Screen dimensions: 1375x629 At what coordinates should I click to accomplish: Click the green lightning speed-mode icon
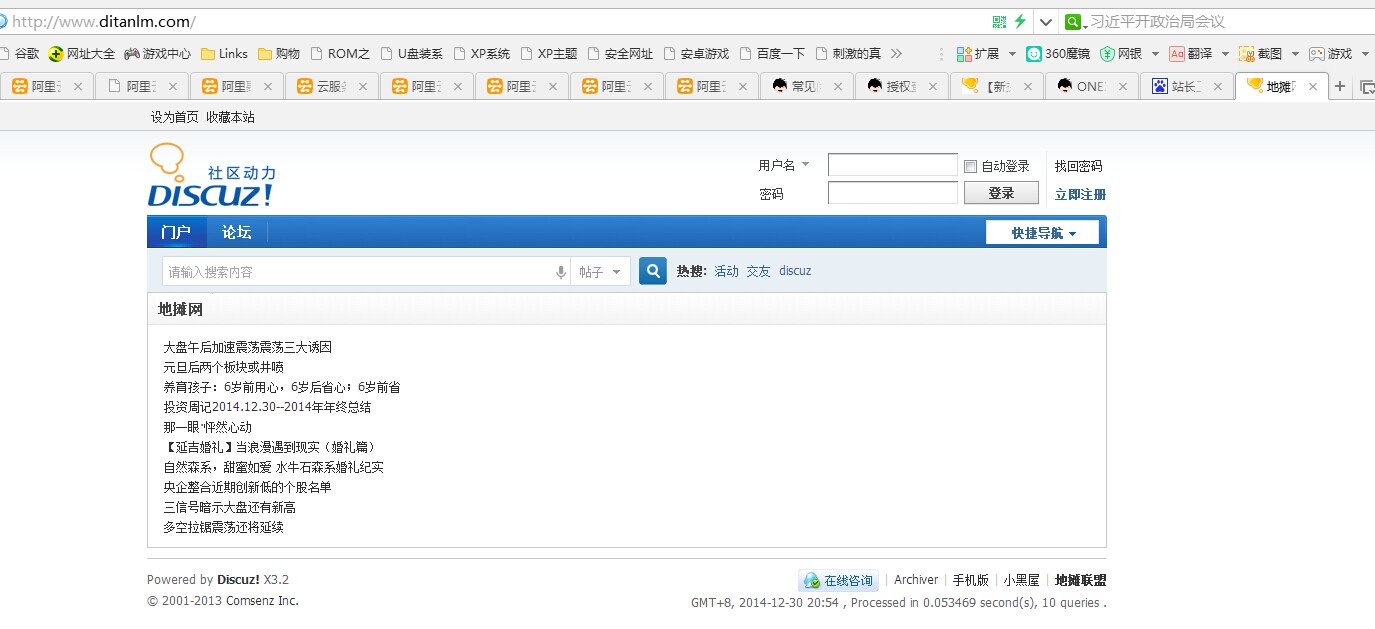coord(1020,21)
